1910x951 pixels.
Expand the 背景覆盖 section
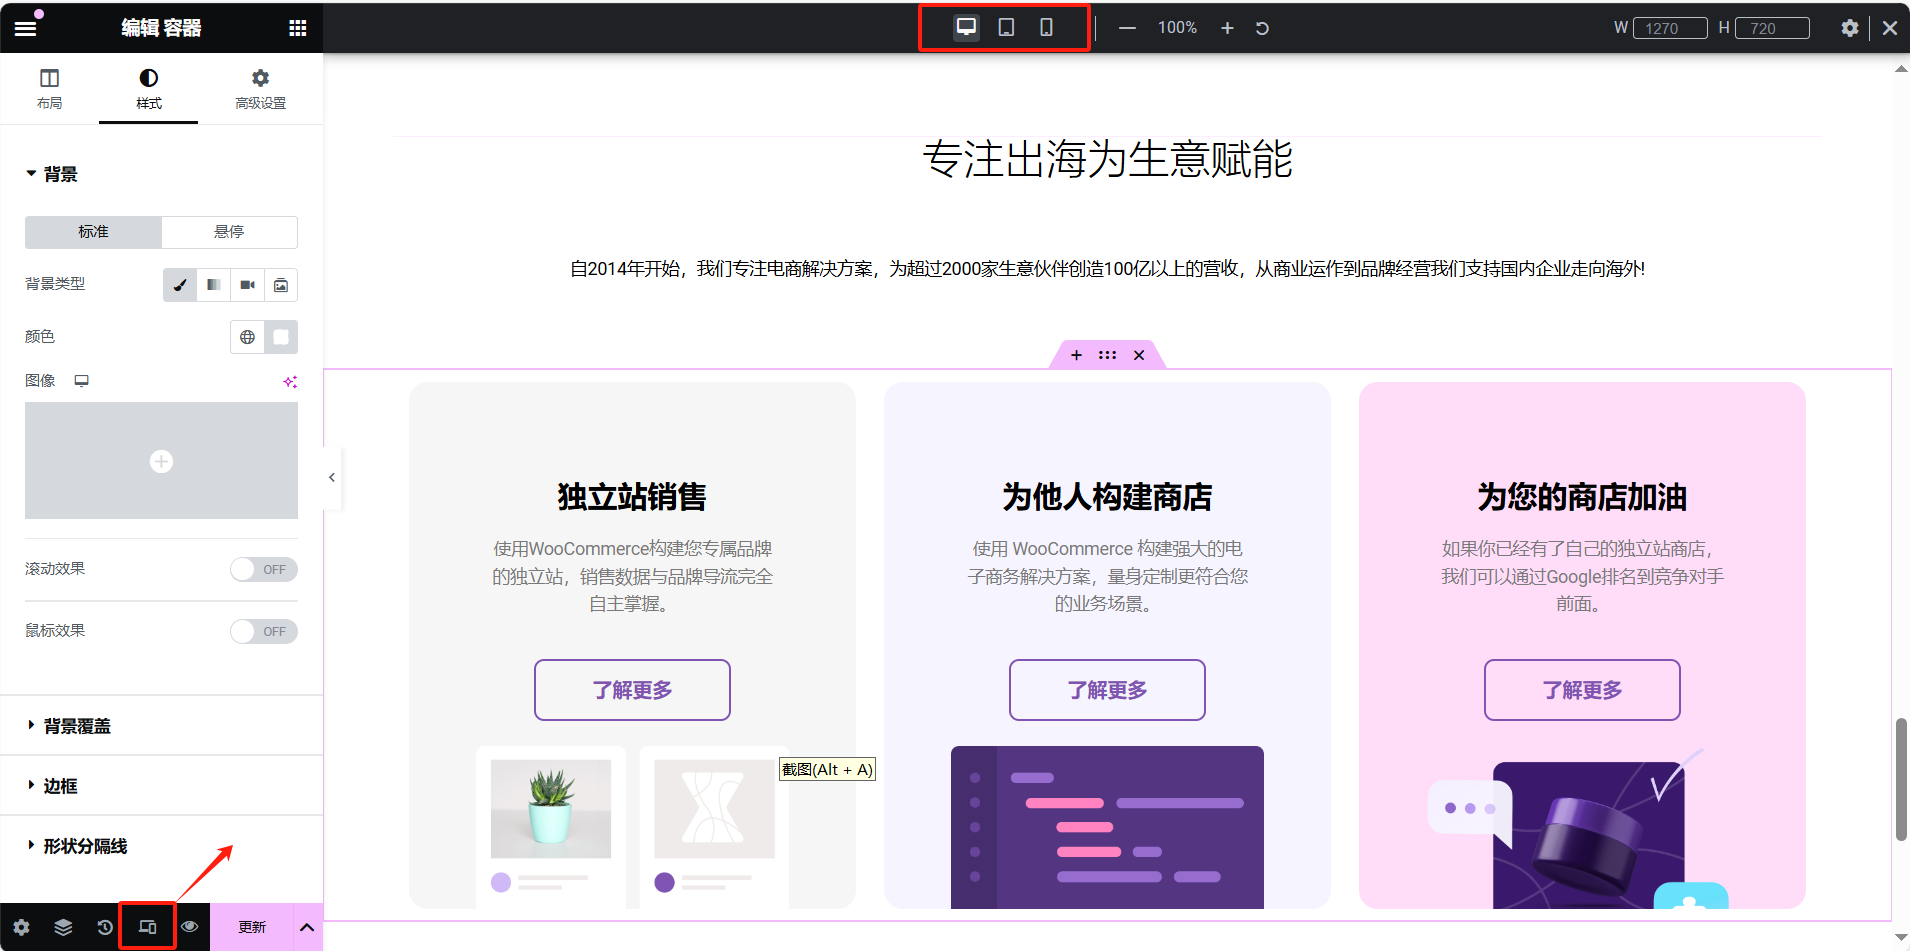click(x=77, y=726)
